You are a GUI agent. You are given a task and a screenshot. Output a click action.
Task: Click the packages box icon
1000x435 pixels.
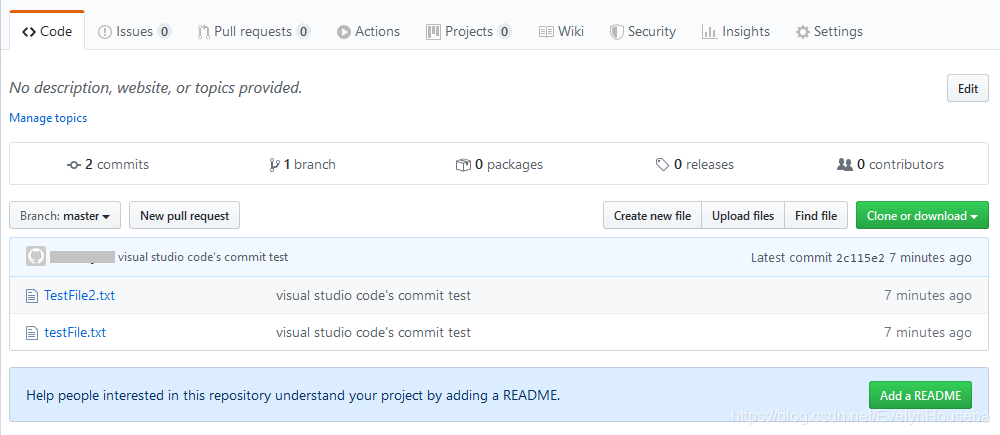point(463,164)
